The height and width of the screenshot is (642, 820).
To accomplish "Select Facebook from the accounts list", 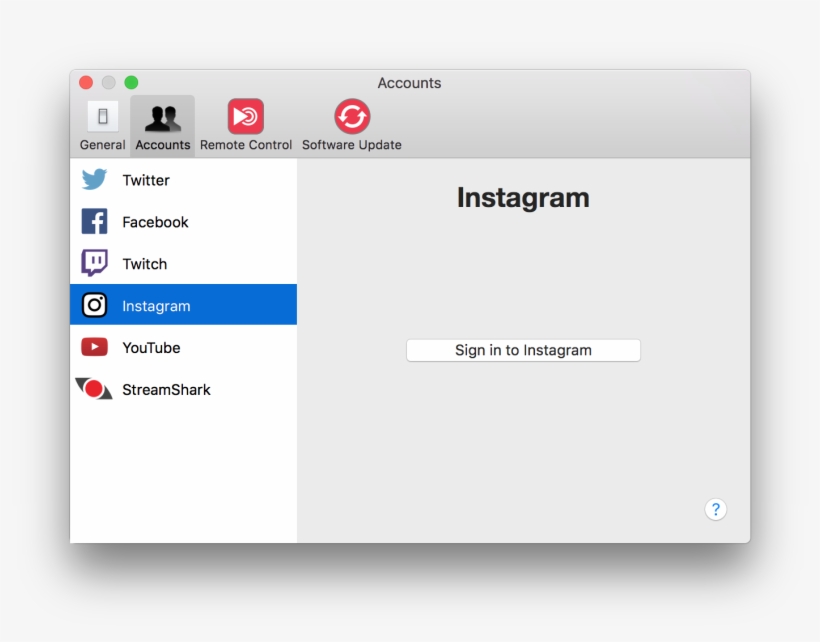I will pyautogui.click(x=155, y=222).
